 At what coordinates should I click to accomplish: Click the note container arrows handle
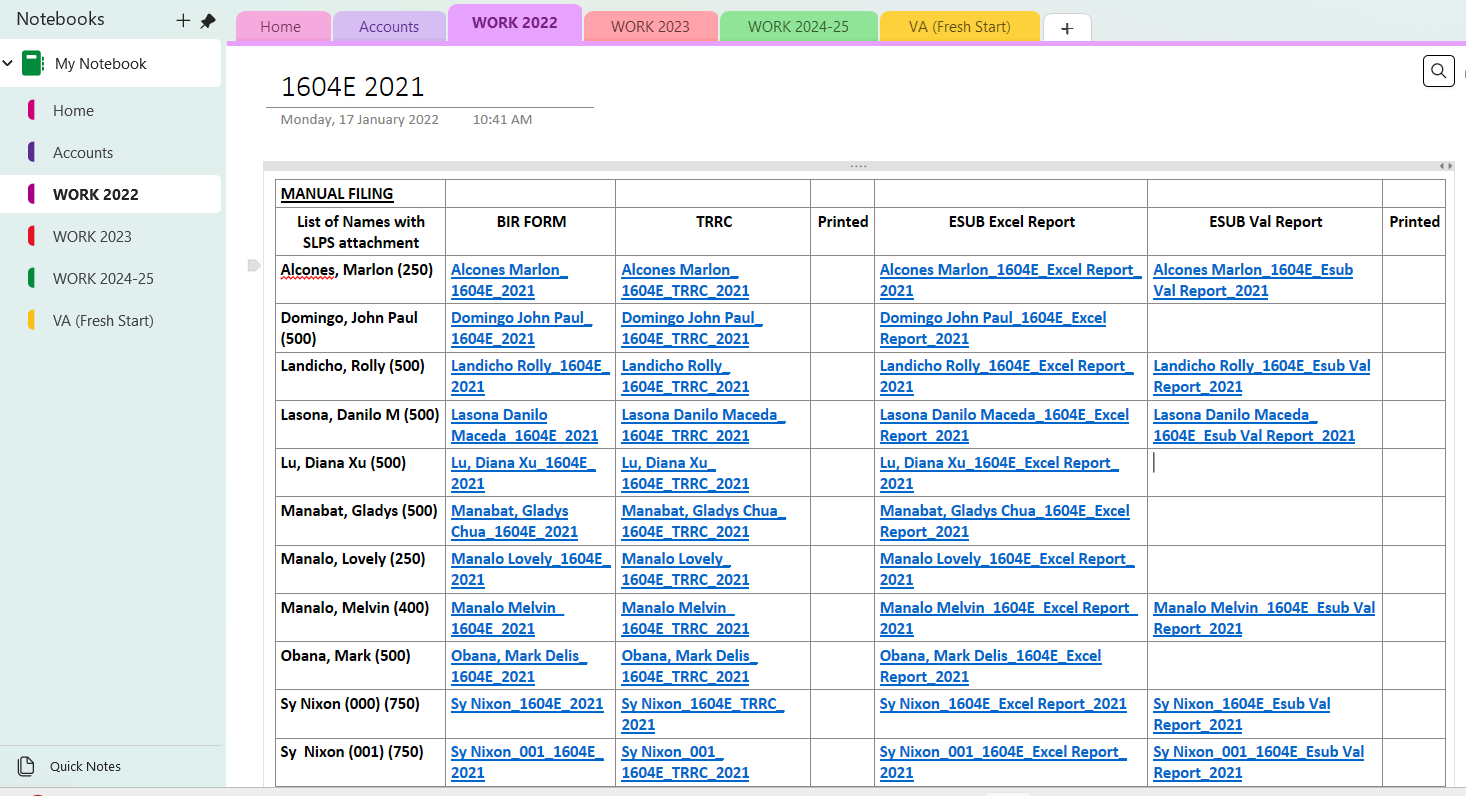(1445, 166)
